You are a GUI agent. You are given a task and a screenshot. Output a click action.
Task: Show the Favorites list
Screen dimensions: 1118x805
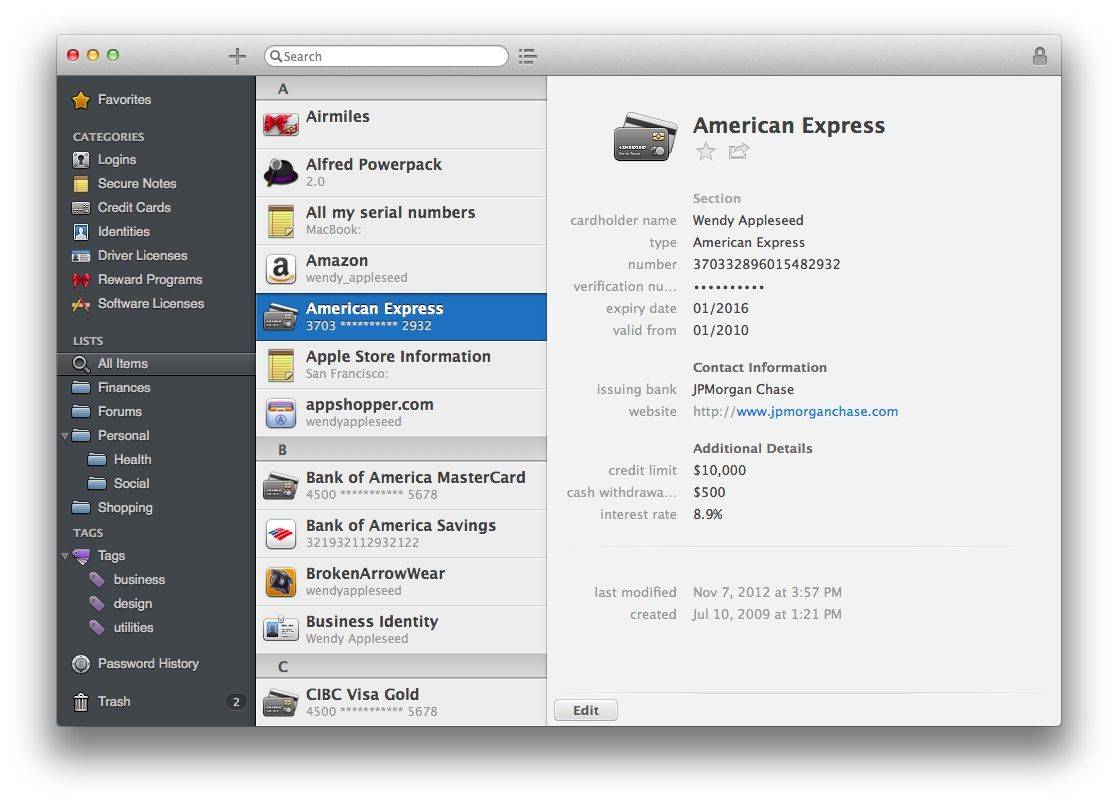[x=124, y=99]
